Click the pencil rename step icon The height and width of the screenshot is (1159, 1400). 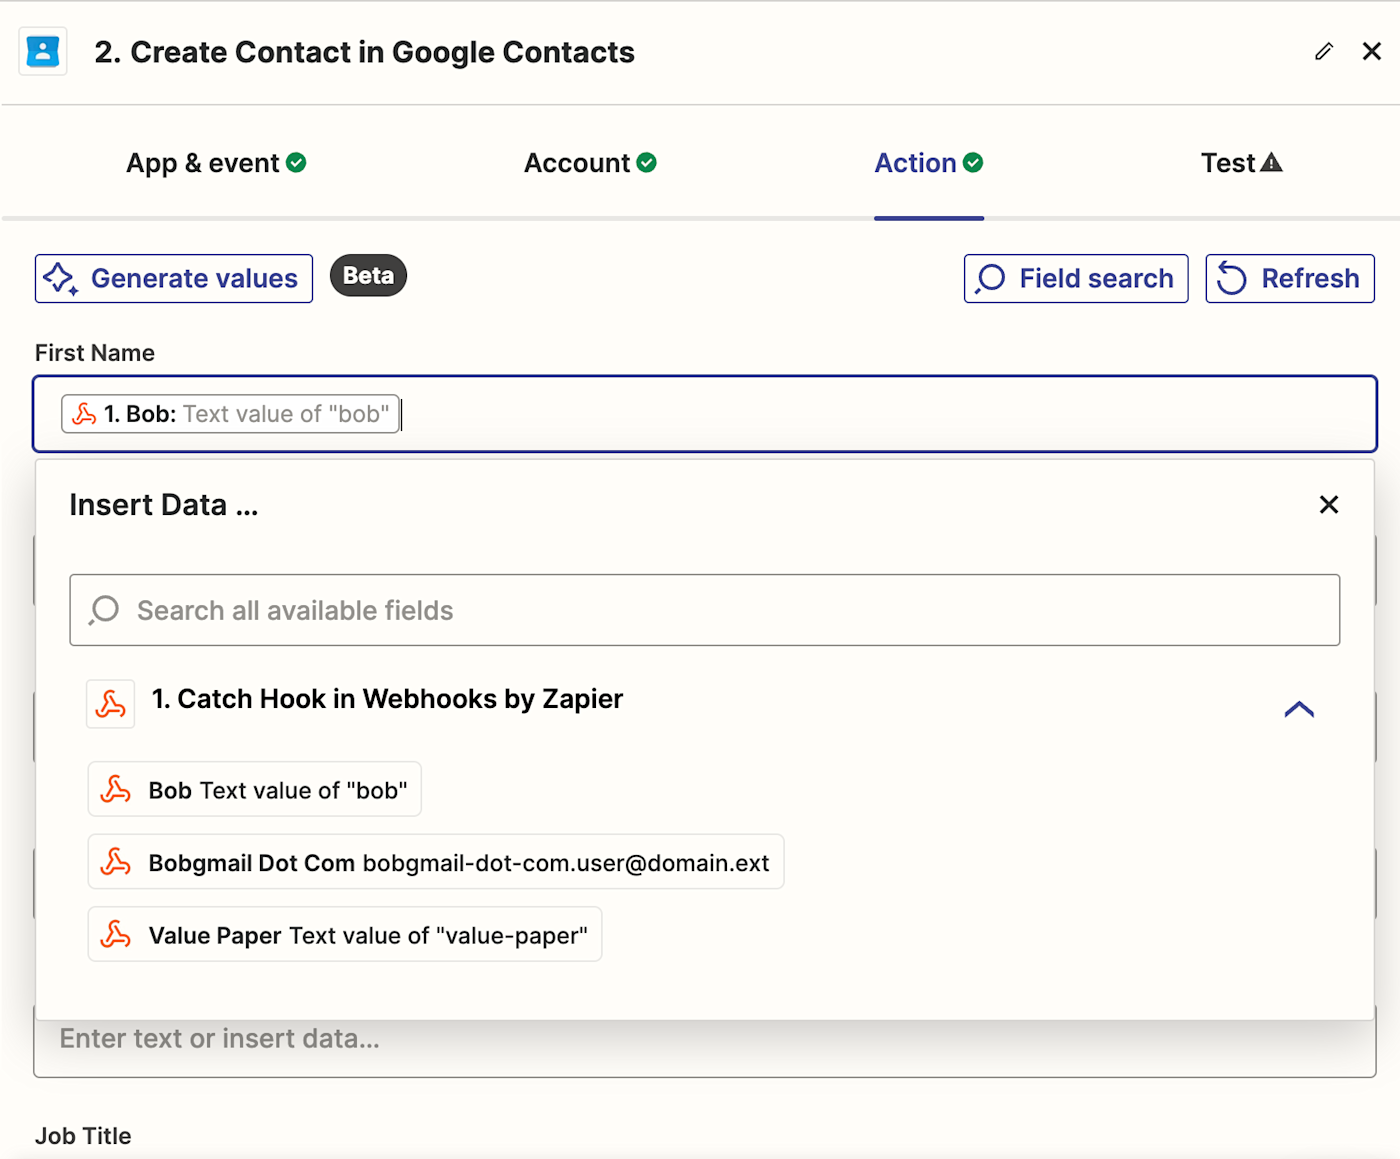[x=1324, y=51]
